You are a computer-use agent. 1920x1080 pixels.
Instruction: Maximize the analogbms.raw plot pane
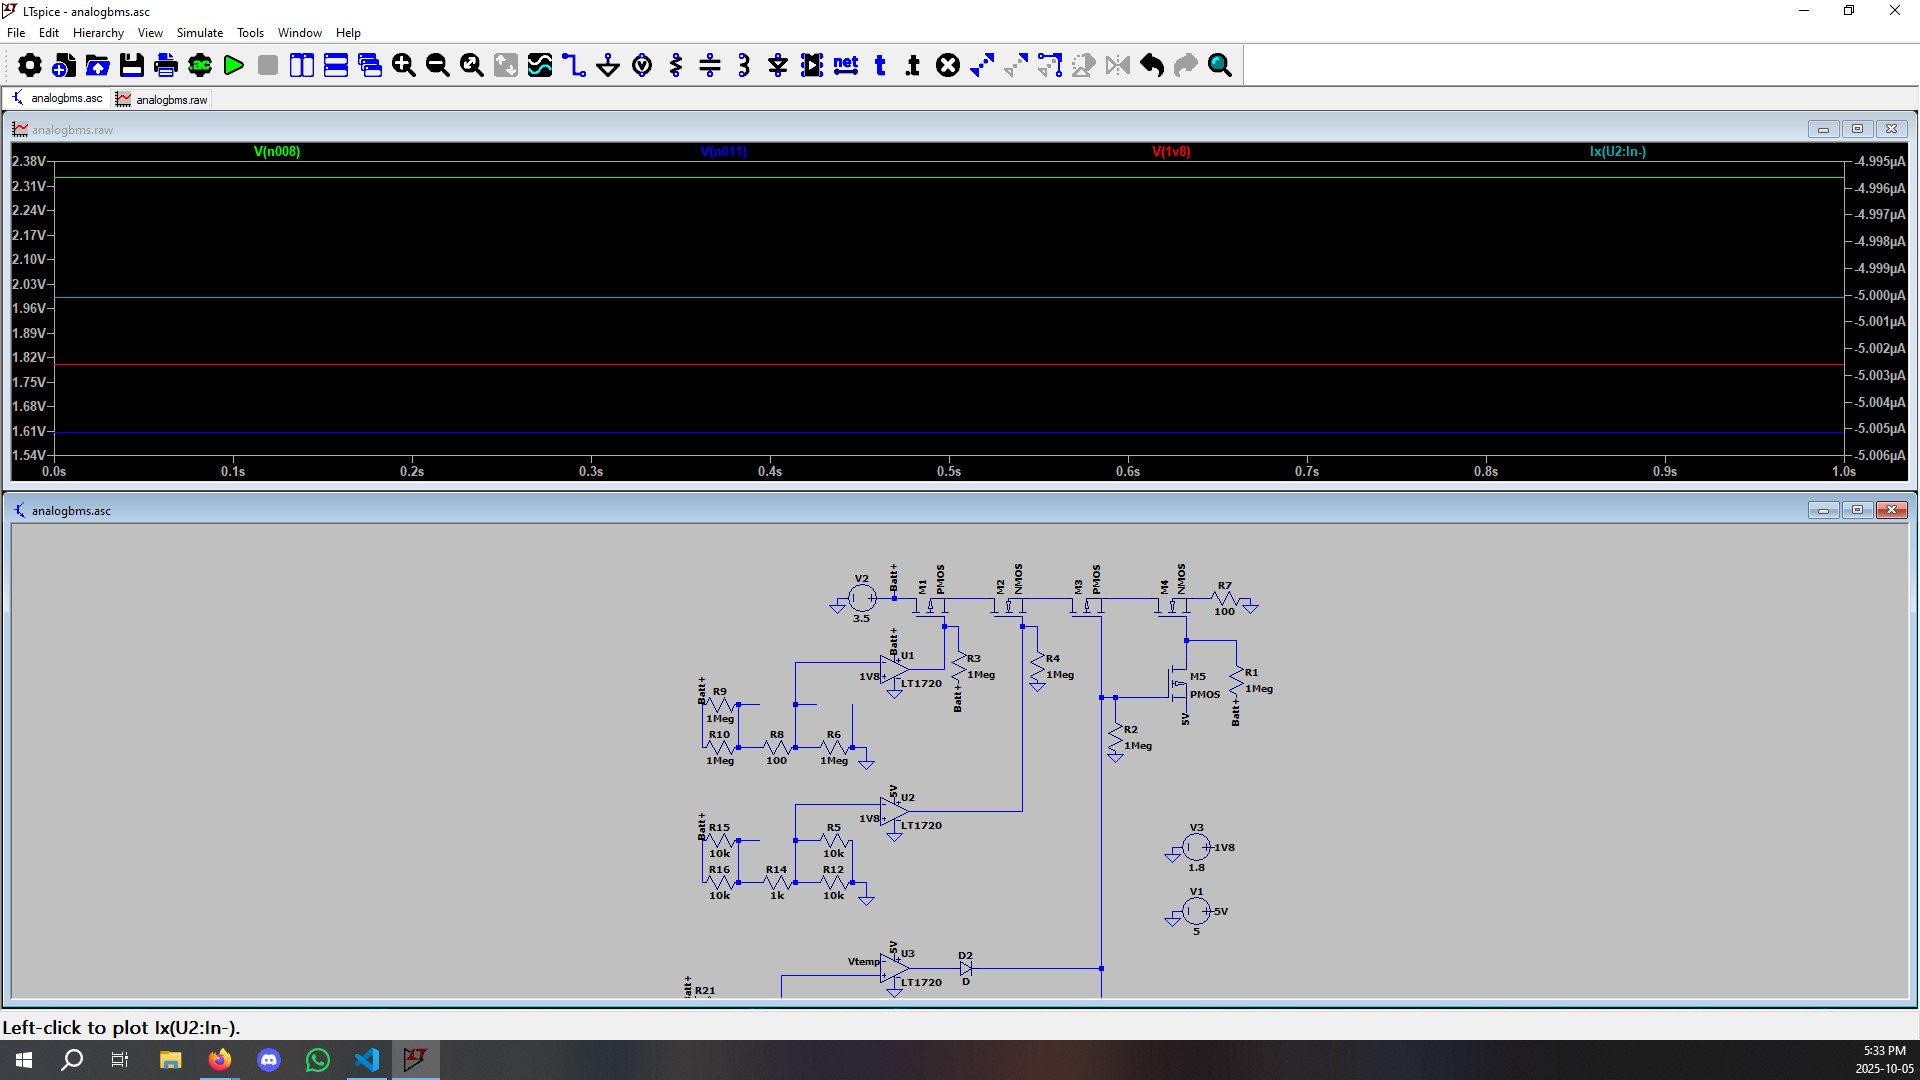point(1857,129)
